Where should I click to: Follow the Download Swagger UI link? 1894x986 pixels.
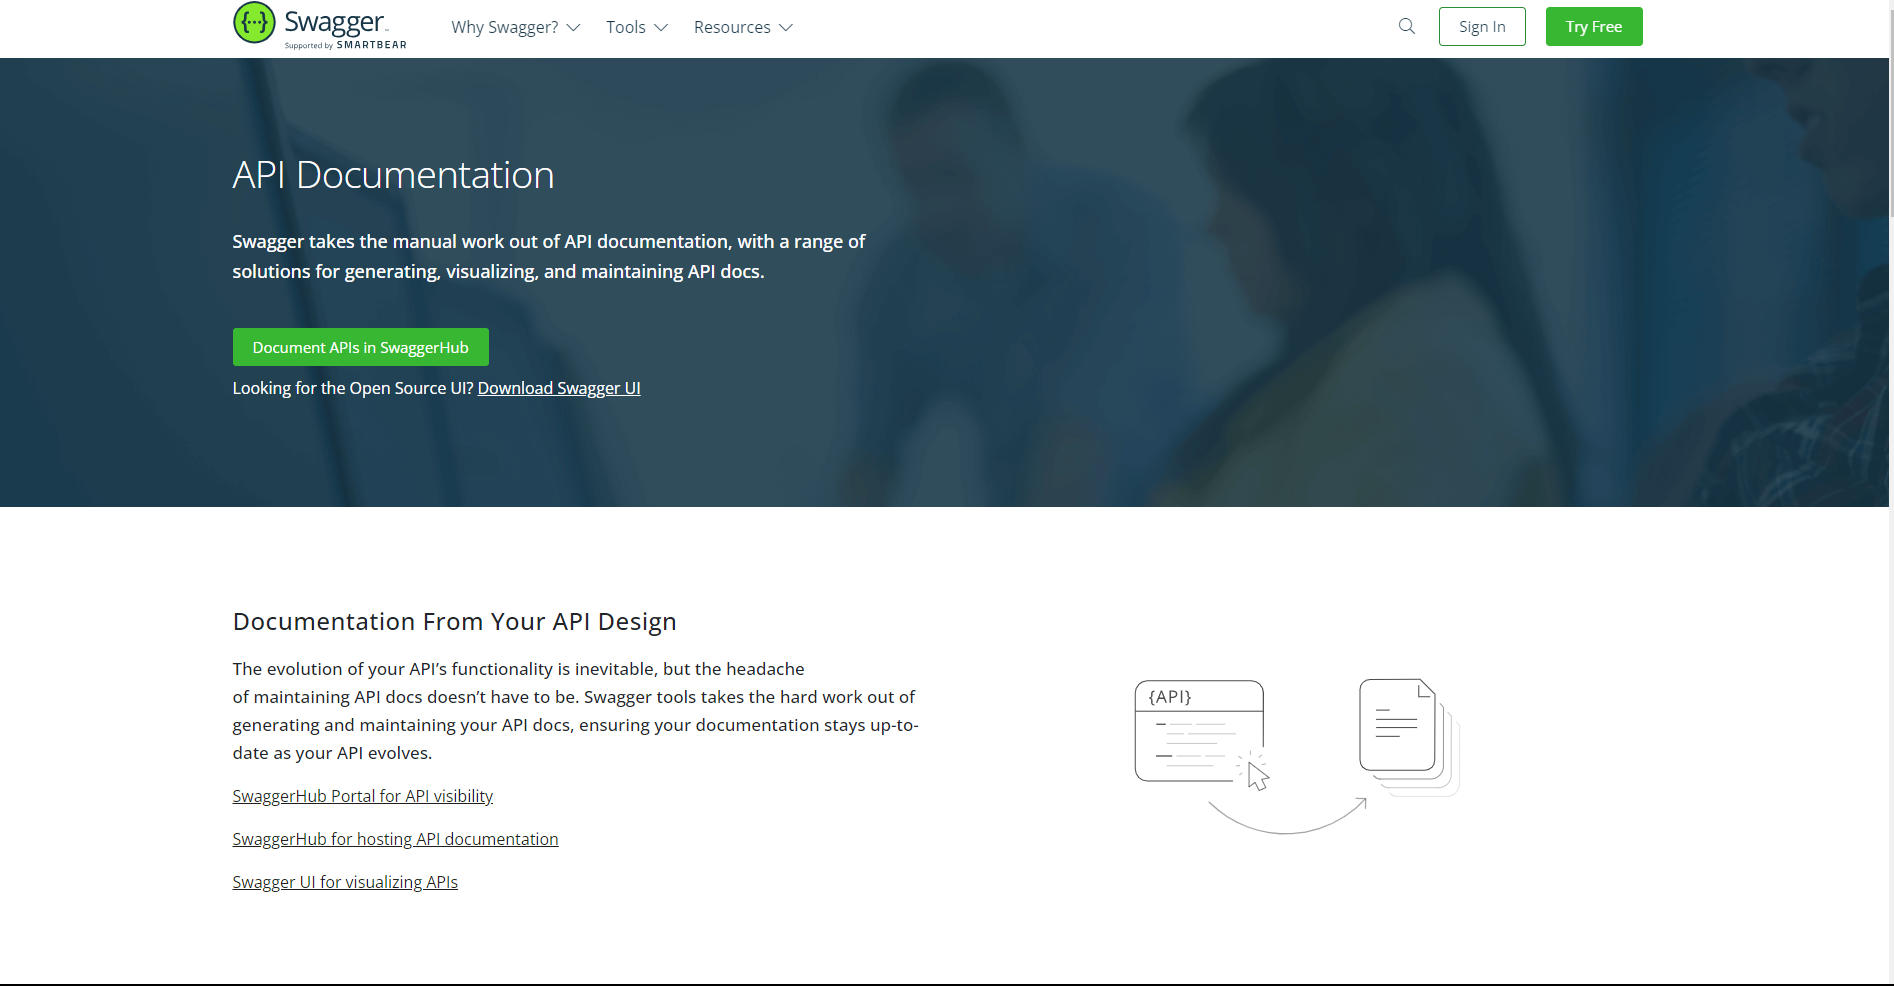[558, 388]
